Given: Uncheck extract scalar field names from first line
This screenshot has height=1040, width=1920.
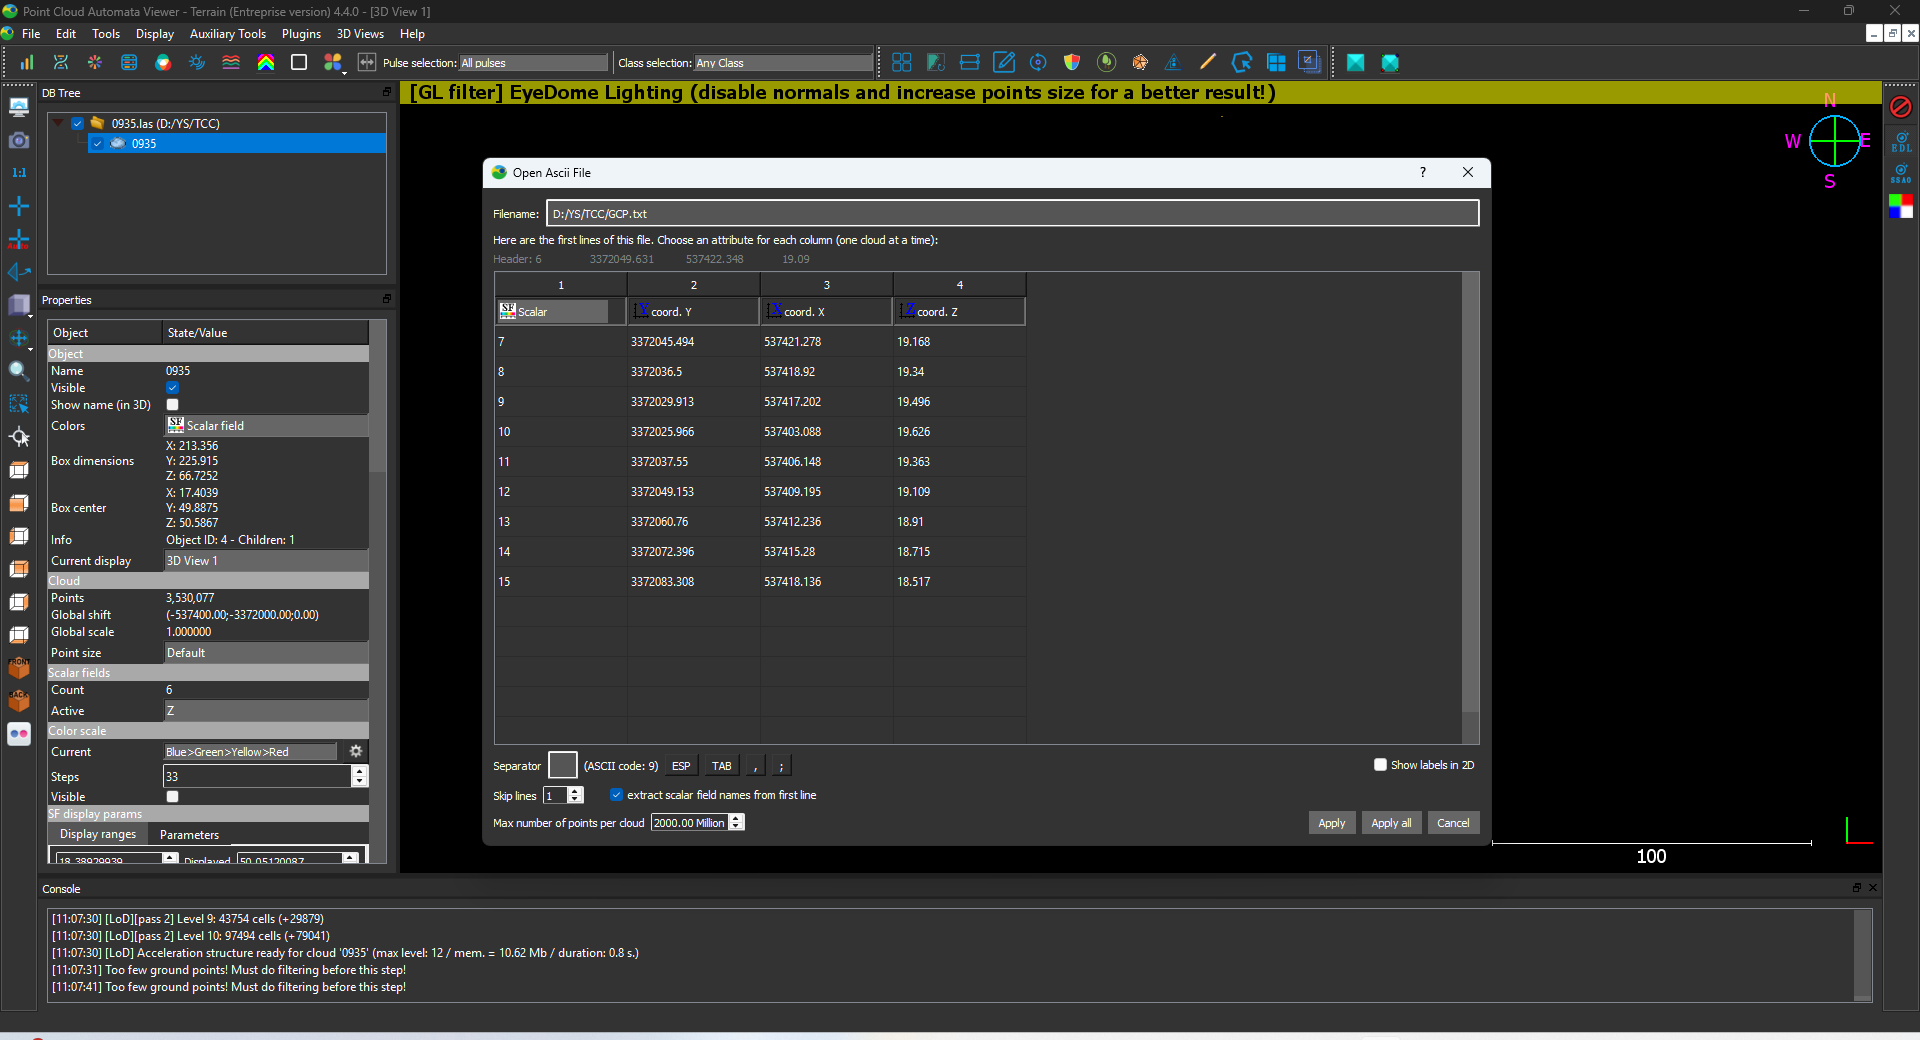Looking at the screenshot, I should tap(616, 795).
